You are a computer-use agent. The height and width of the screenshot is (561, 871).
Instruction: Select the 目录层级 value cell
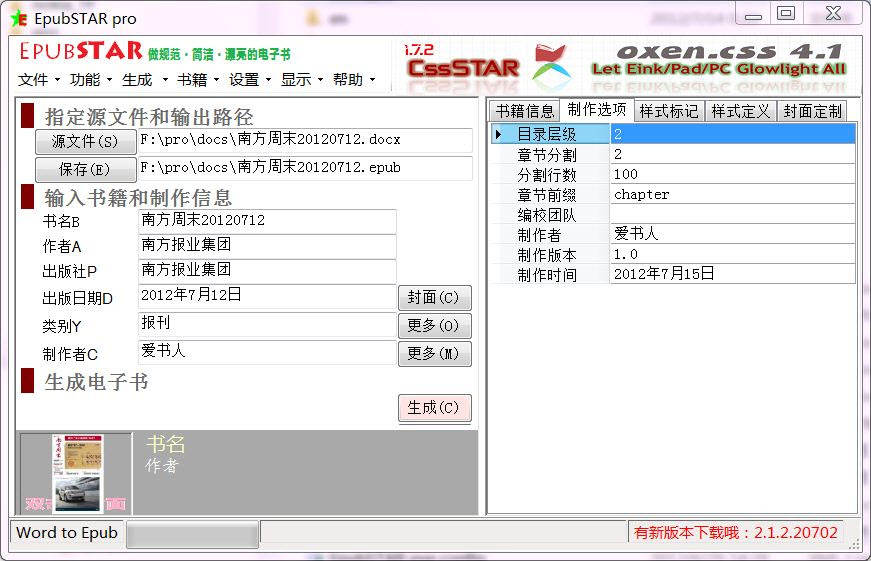tap(732, 134)
